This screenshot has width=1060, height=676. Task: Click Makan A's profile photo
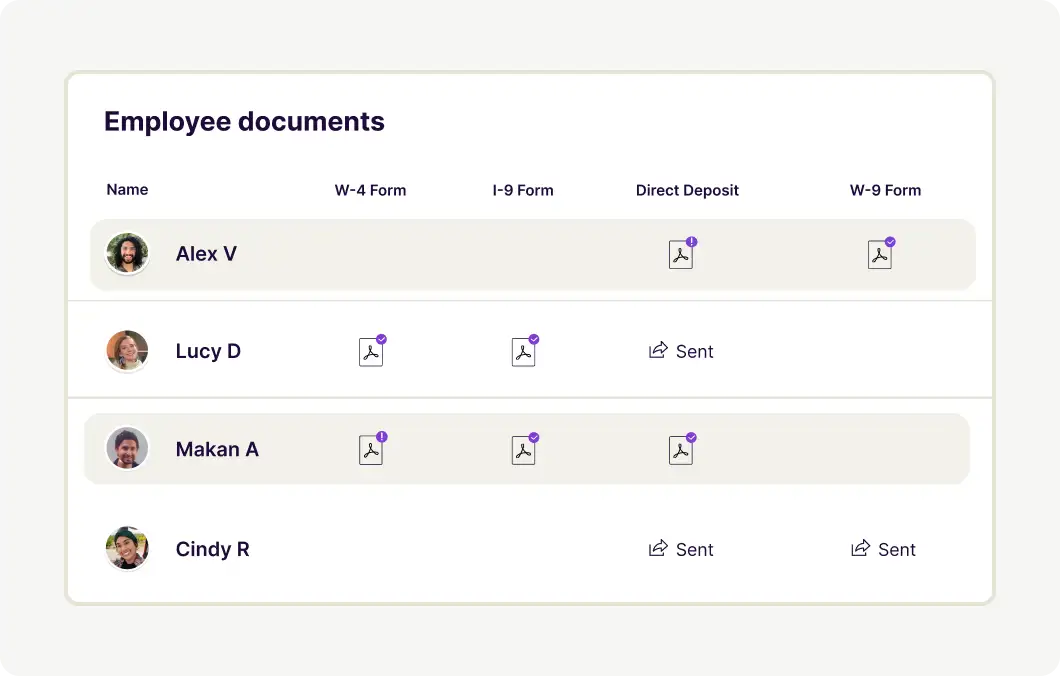[x=127, y=448]
